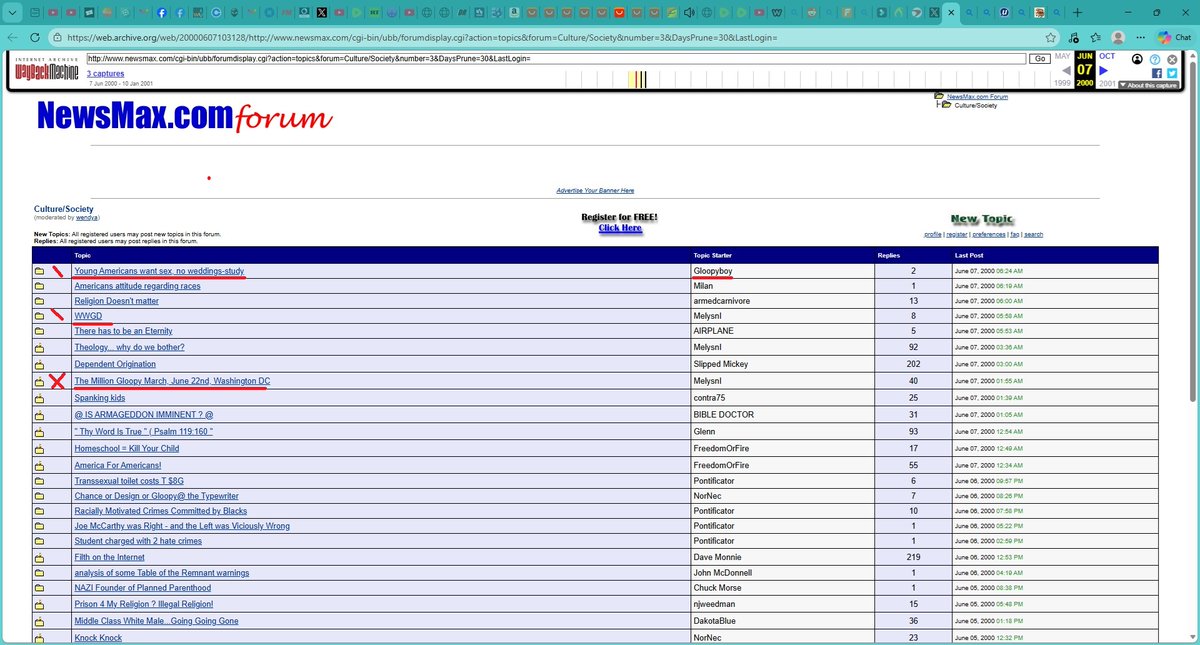Open the profile link under New Topic
The height and width of the screenshot is (645, 1200).
tap(932, 234)
